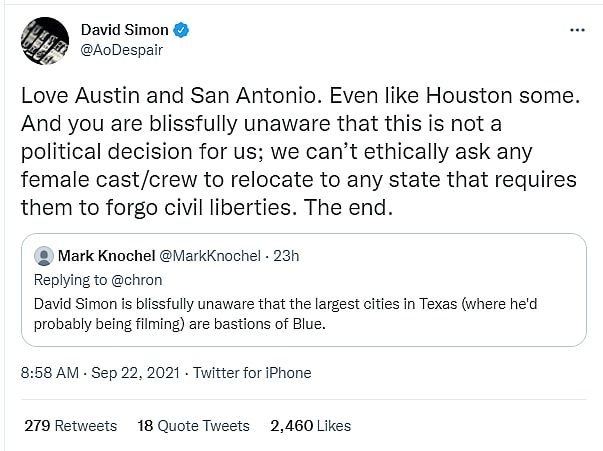The width and height of the screenshot is (603, 451).
Task: View the 279 Retweets list
Action: [x=70, y=425]
